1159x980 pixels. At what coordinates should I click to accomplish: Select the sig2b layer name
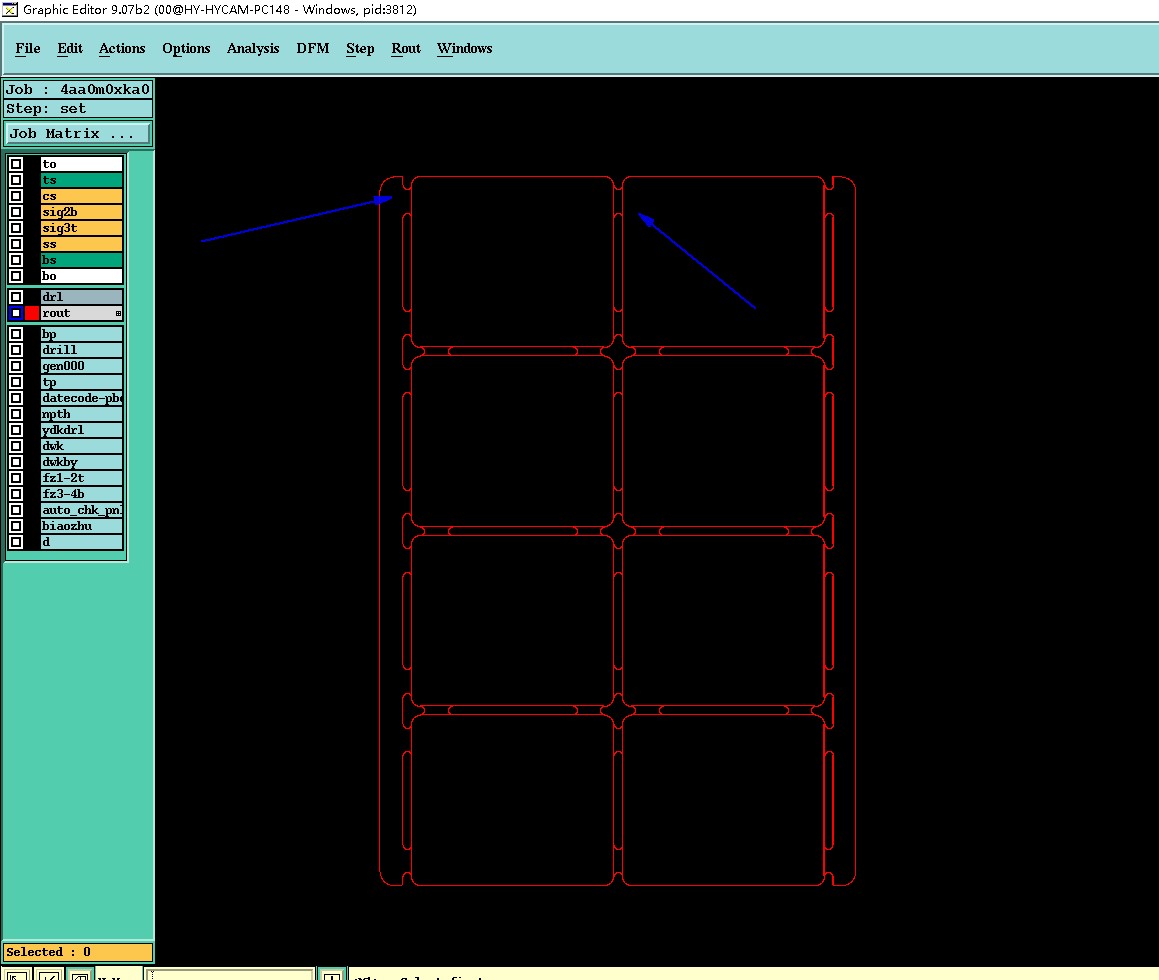pos(81,212)
